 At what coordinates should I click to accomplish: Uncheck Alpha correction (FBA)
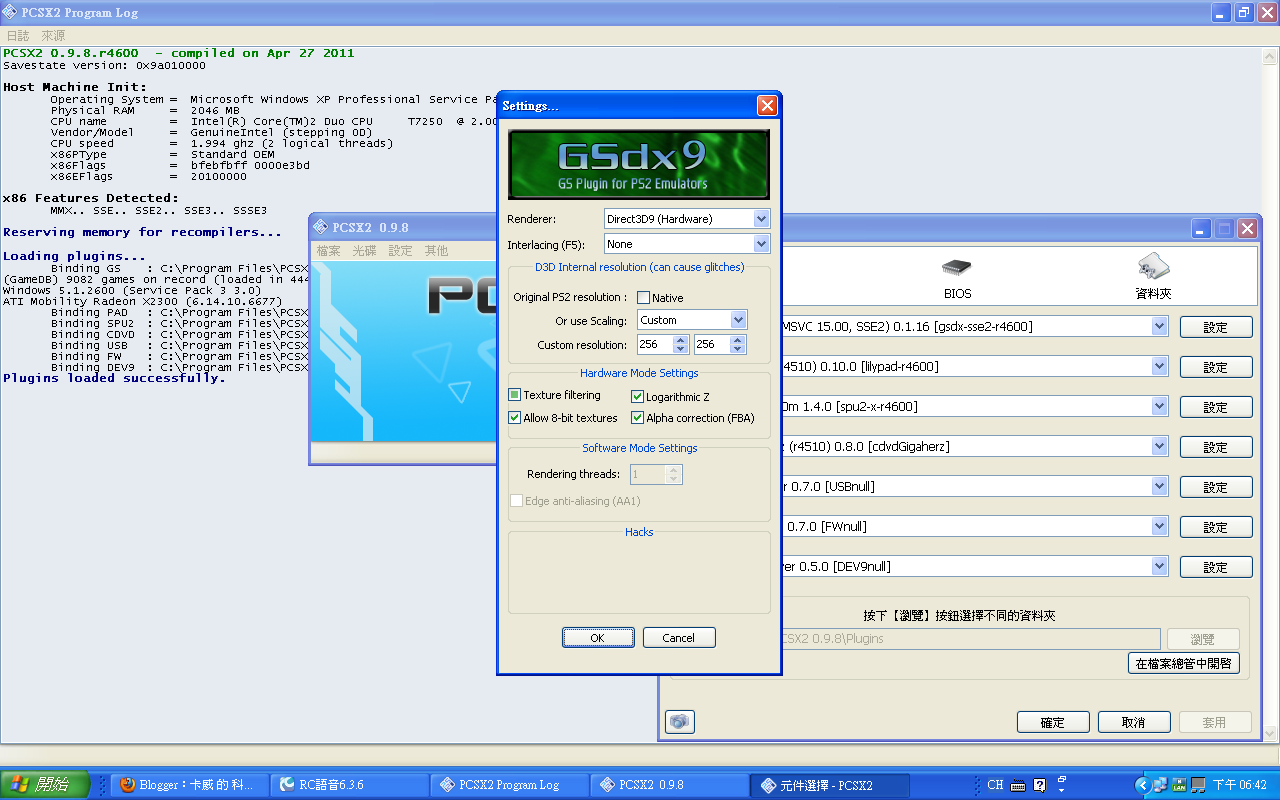tap(637, 418)
